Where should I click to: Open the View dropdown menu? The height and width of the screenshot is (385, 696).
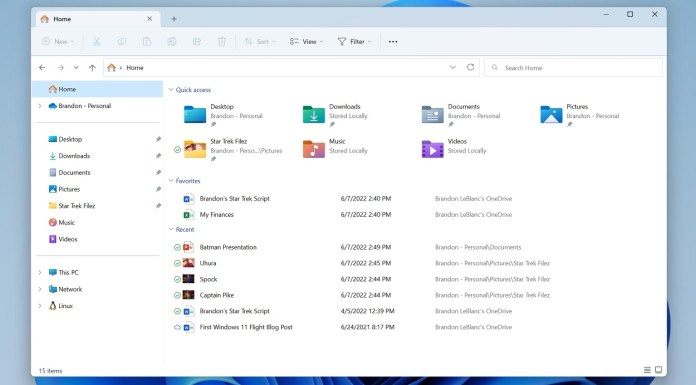coord(306,42)
